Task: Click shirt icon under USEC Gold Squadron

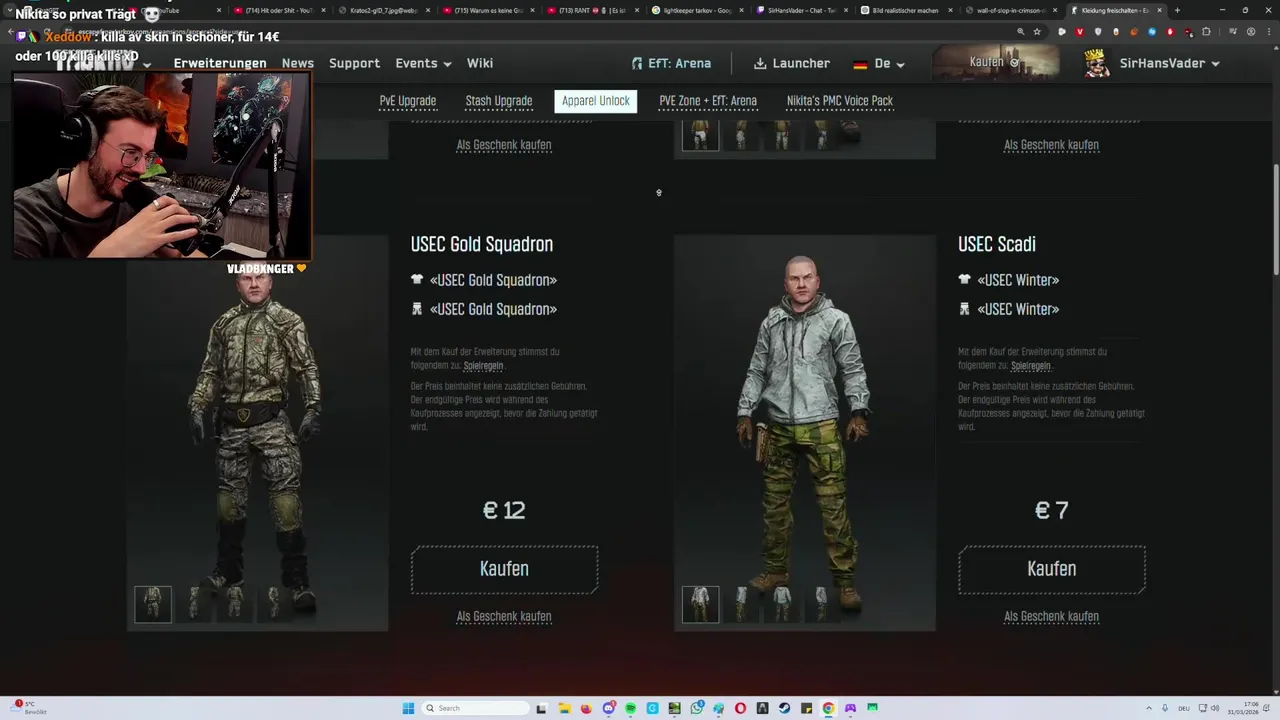Action: coord(417,280)
